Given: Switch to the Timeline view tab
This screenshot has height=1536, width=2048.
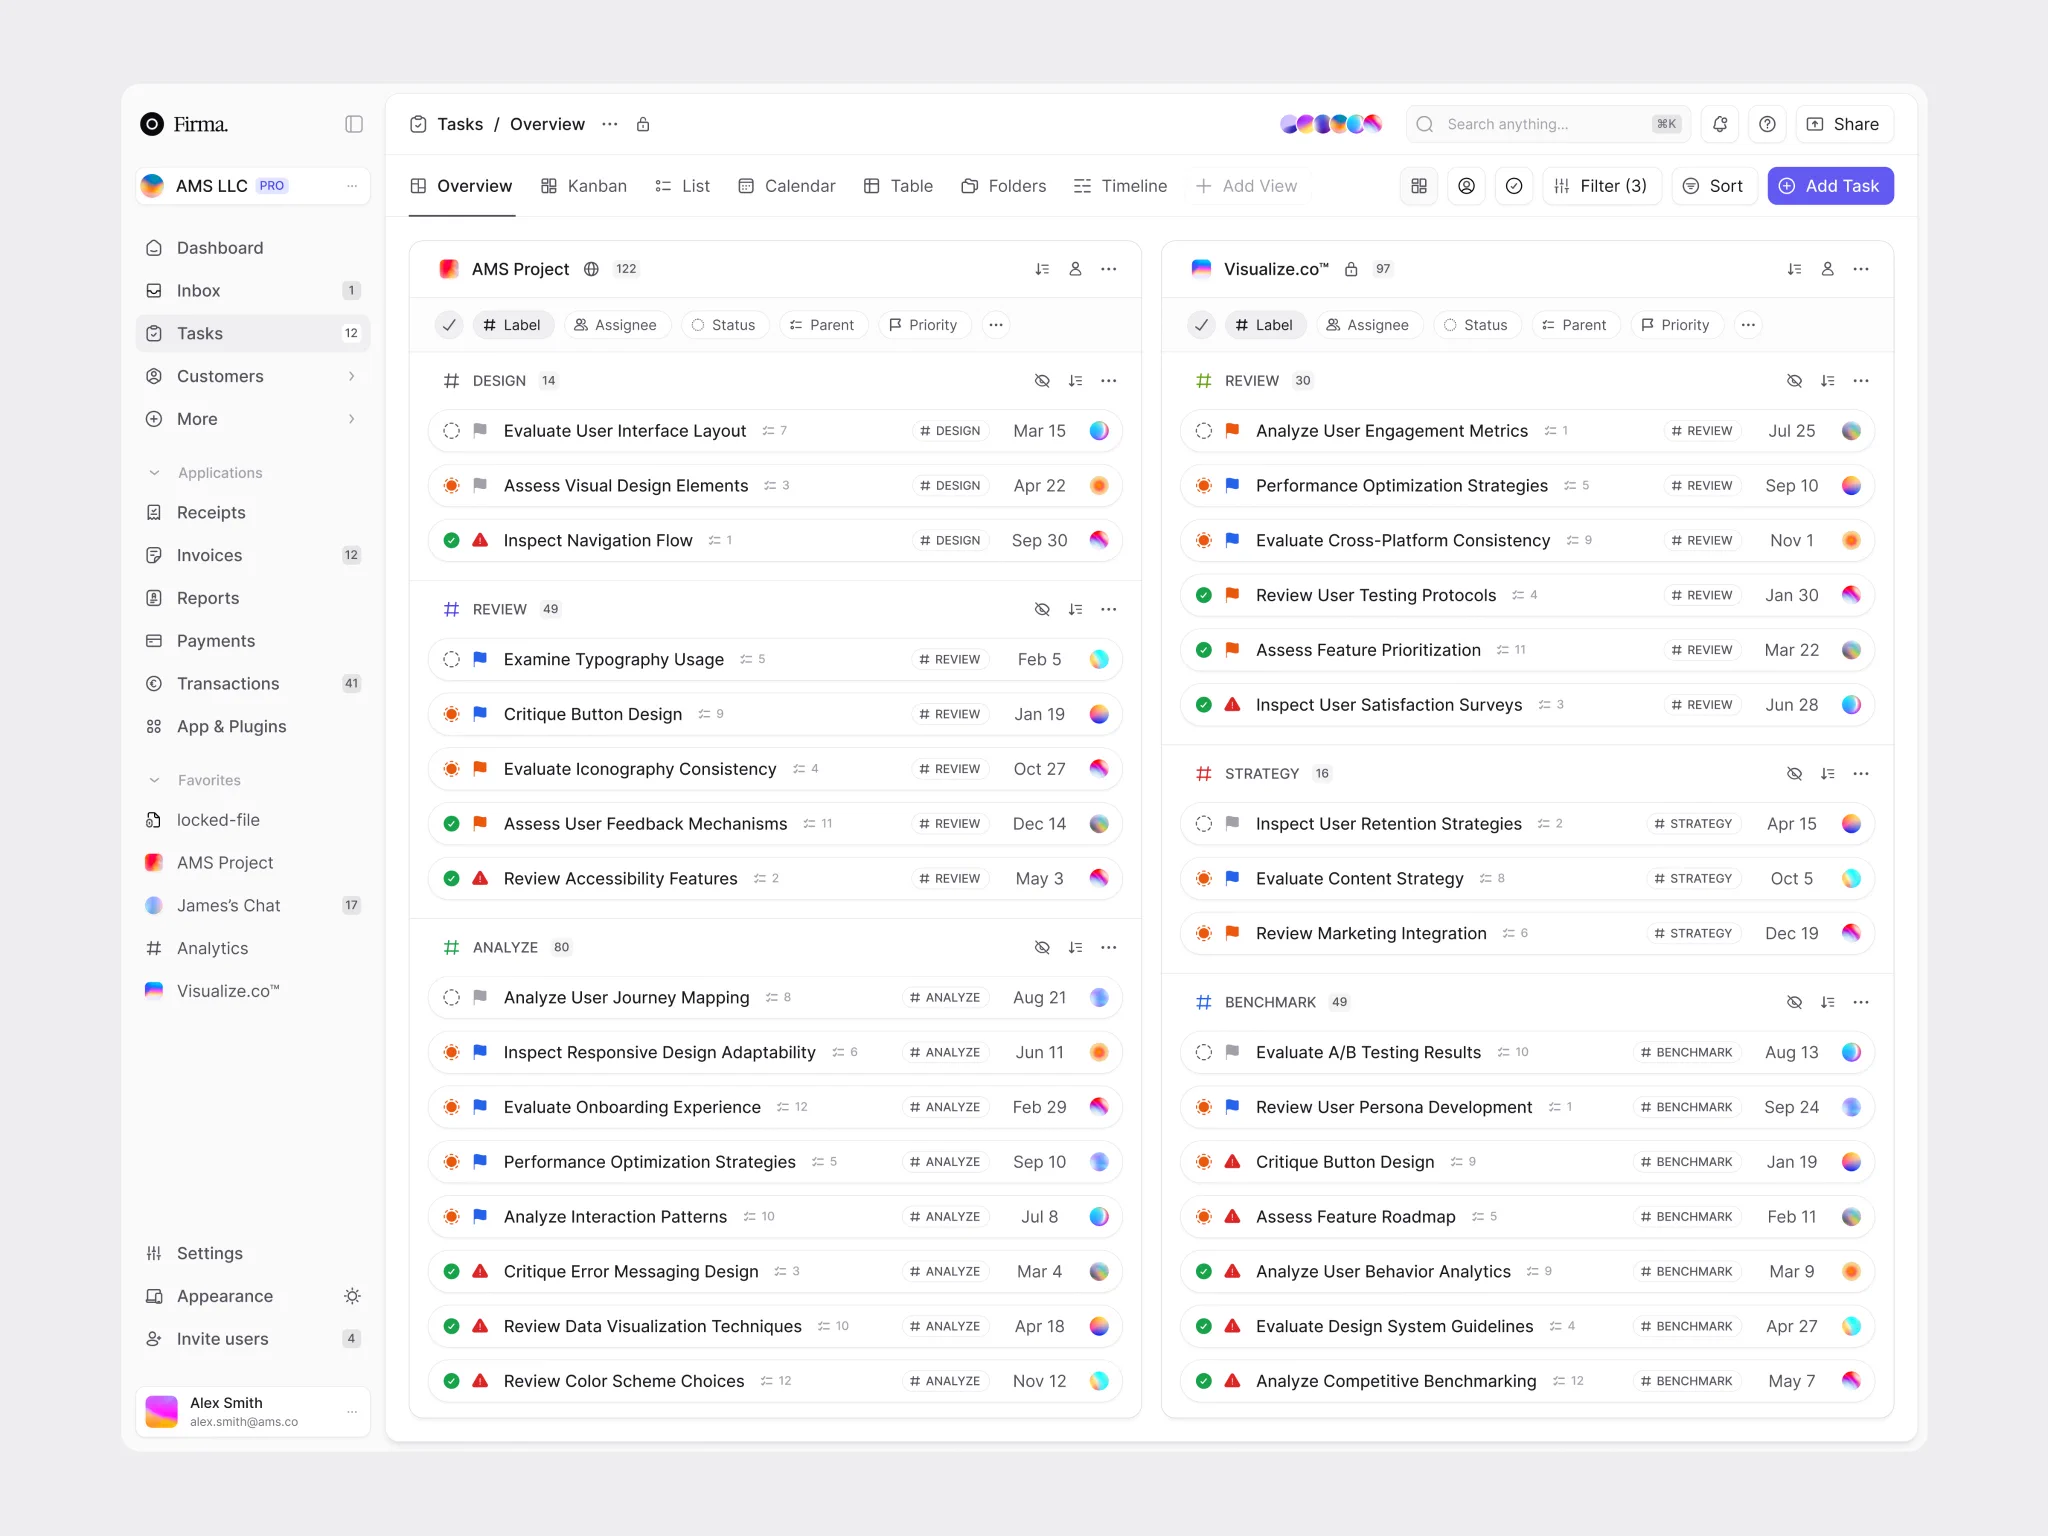Looking at the screenshot, I should [x=1121, y=186].
